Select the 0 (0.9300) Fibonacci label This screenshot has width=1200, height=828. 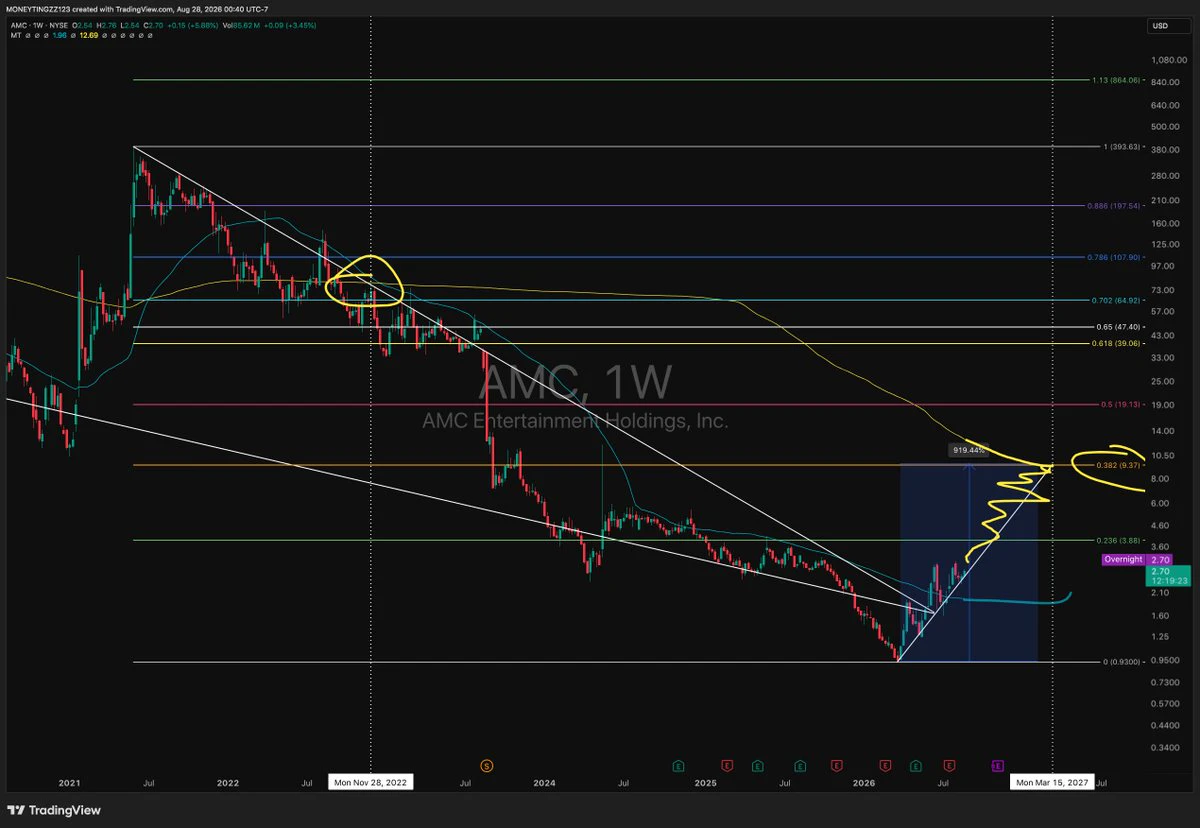(1120, 661)
